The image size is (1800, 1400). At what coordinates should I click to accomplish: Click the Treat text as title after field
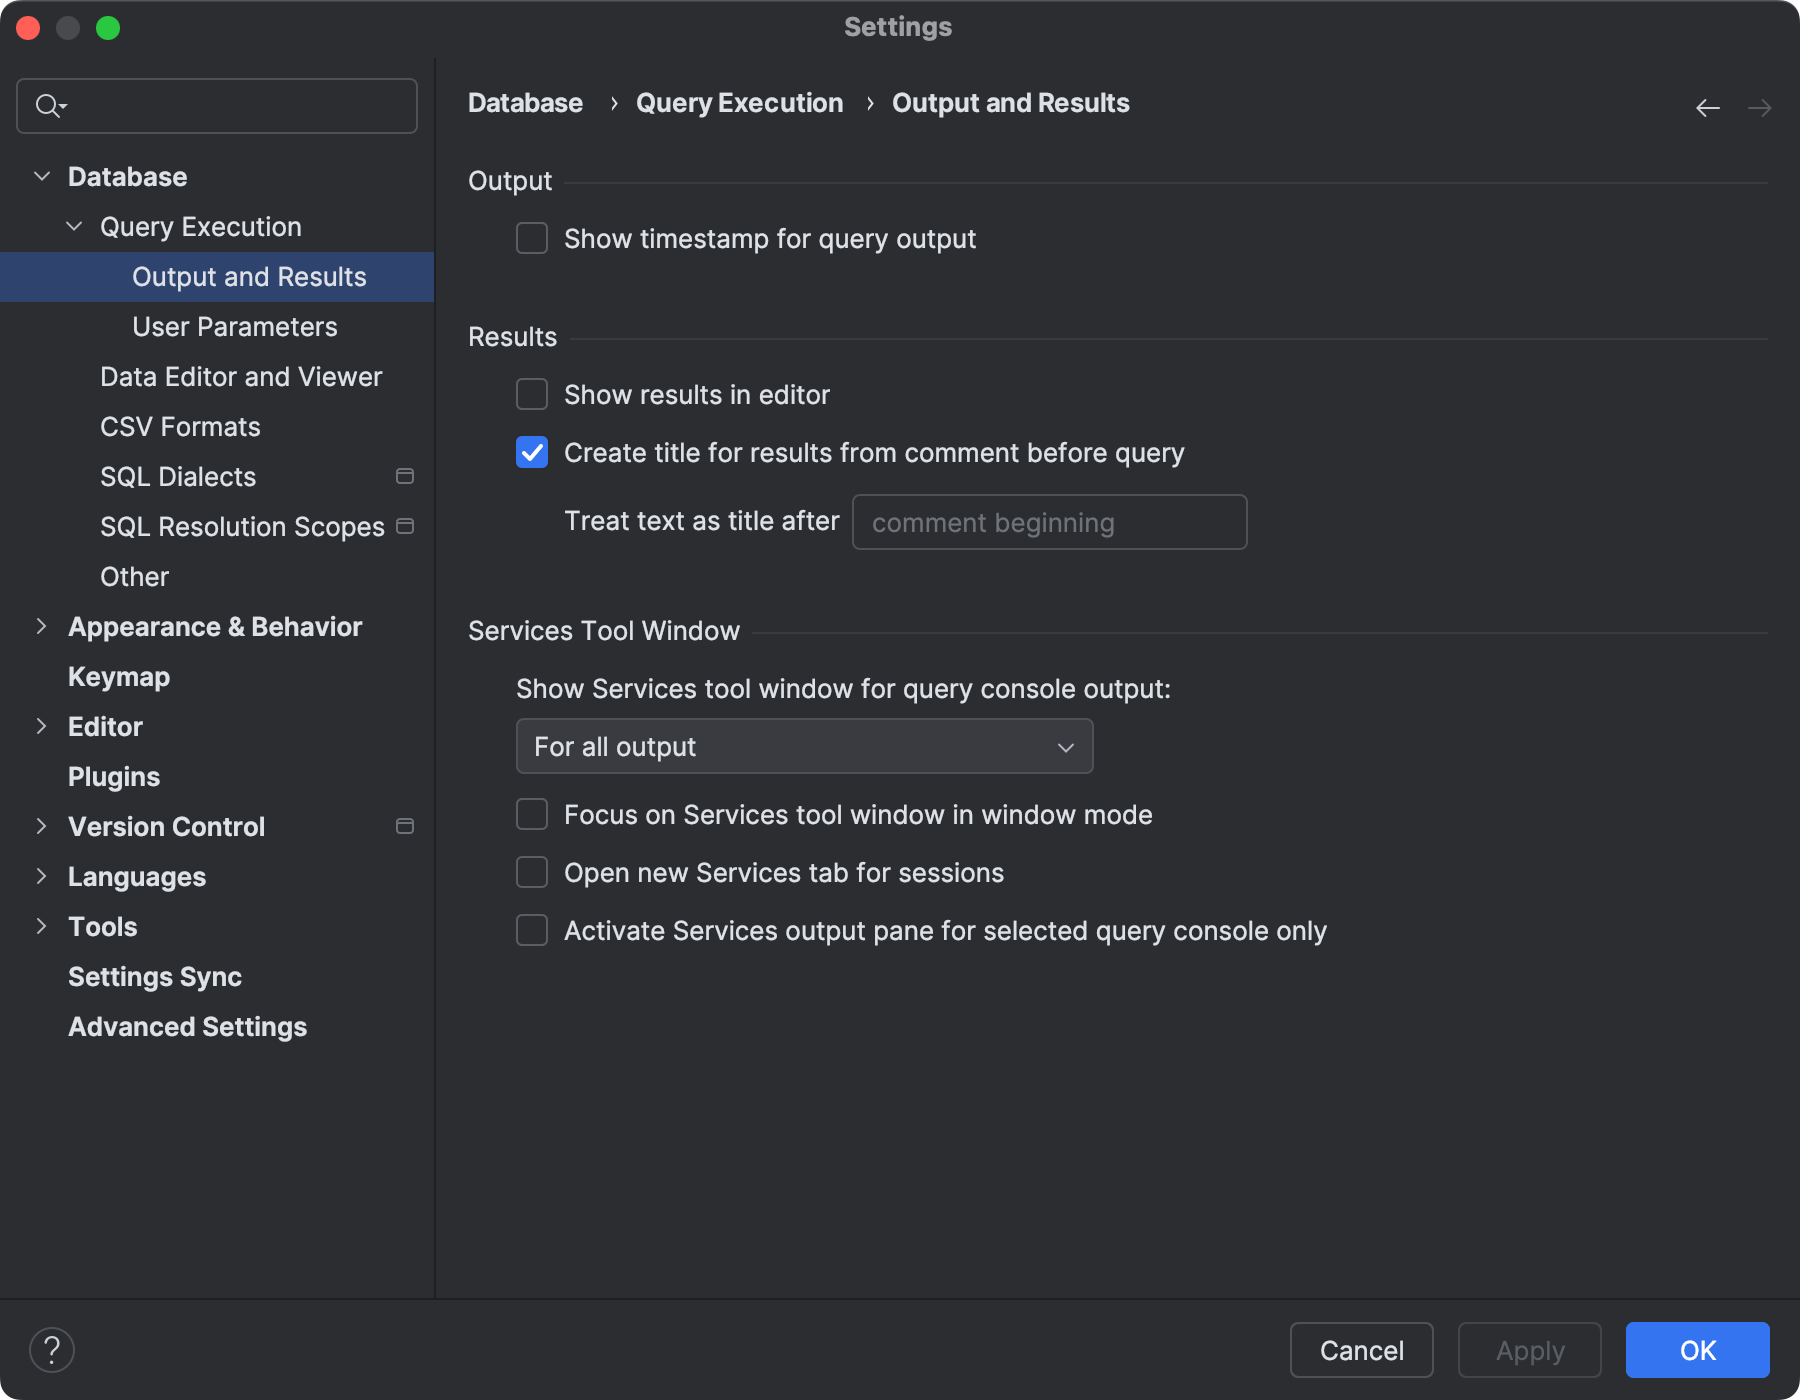pyautogui.click(x=1049, y=522)
